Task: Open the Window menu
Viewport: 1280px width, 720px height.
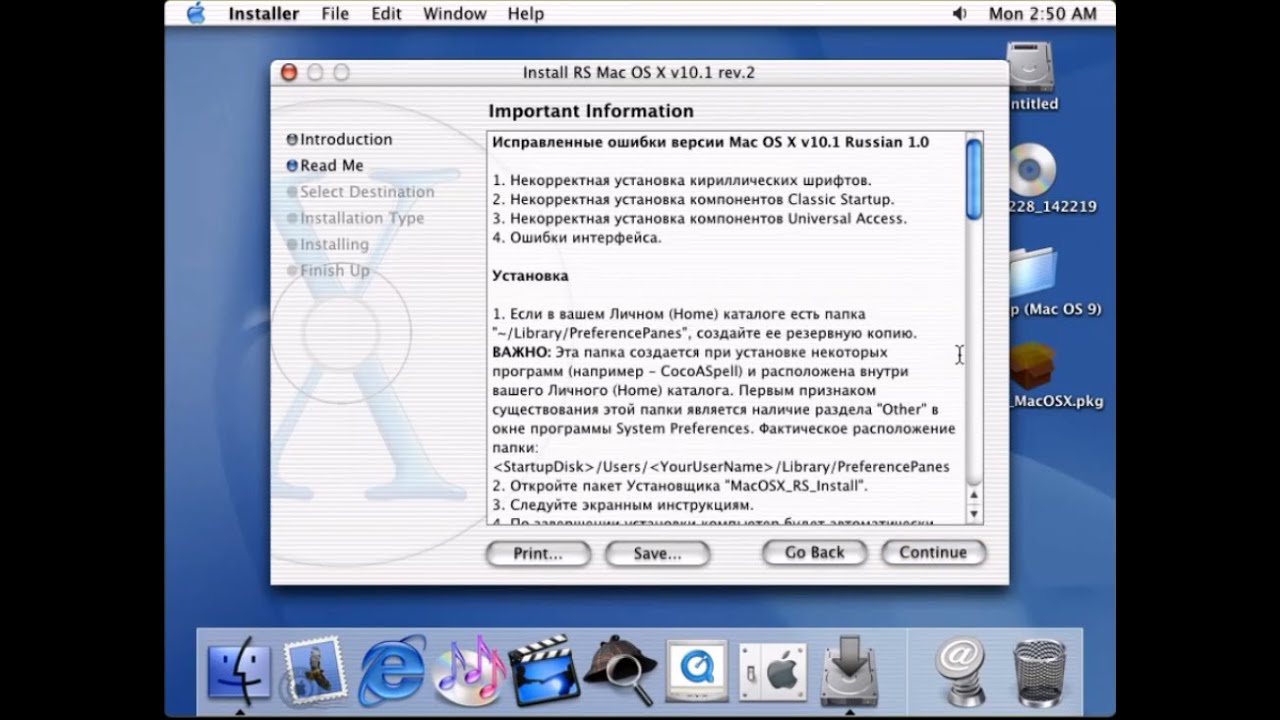Action: (x=454, y=13)
